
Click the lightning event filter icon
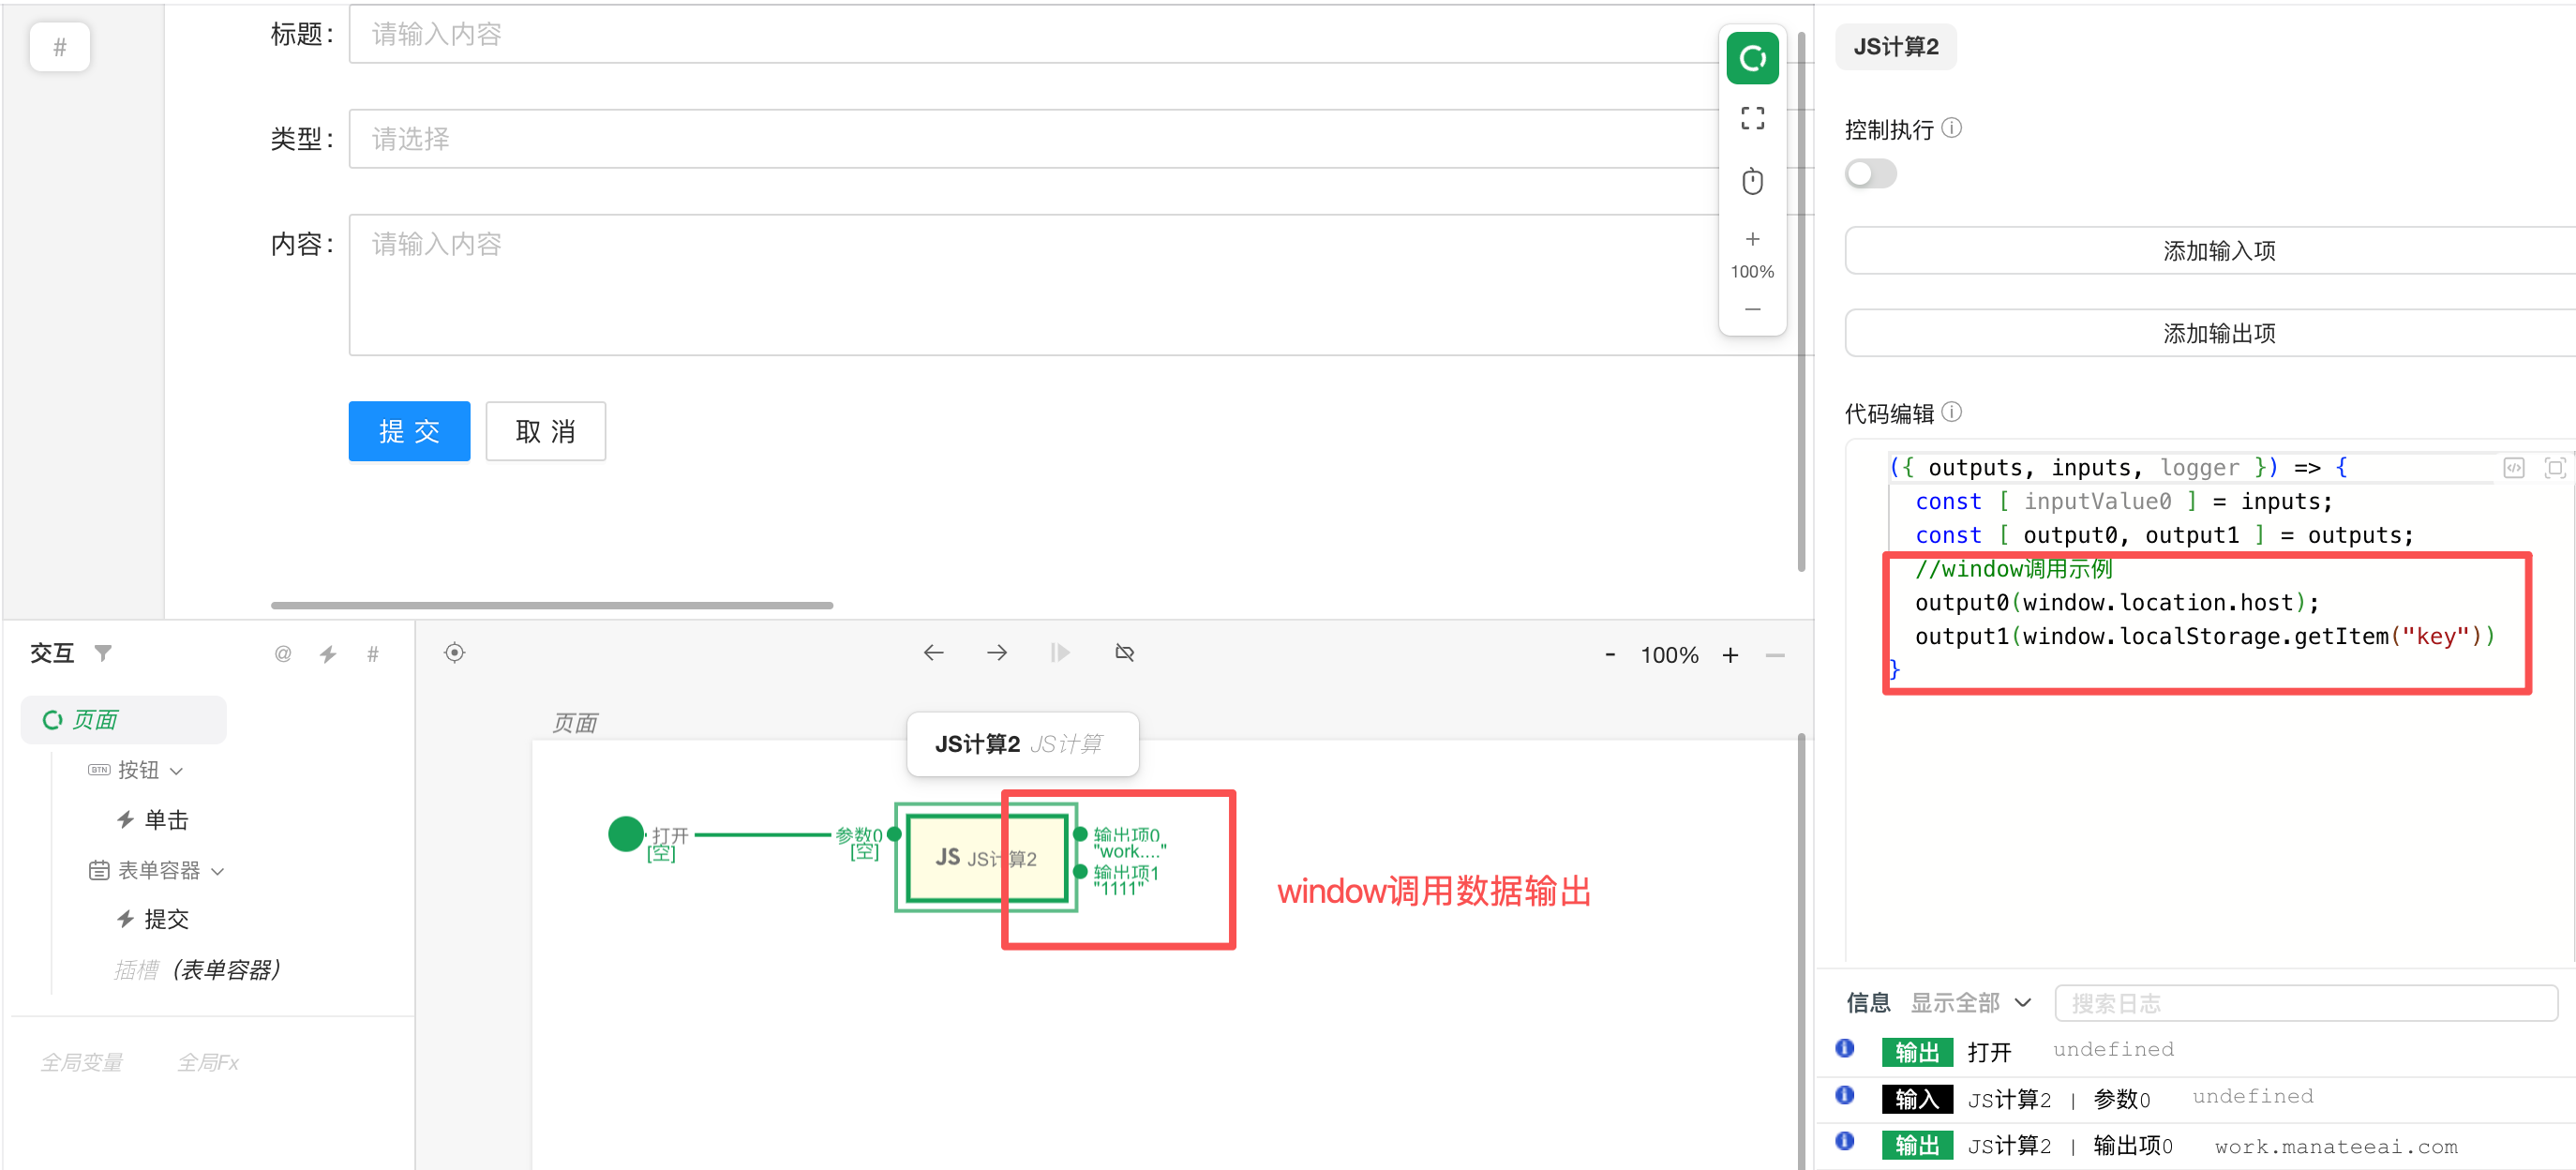click(328, 654)
